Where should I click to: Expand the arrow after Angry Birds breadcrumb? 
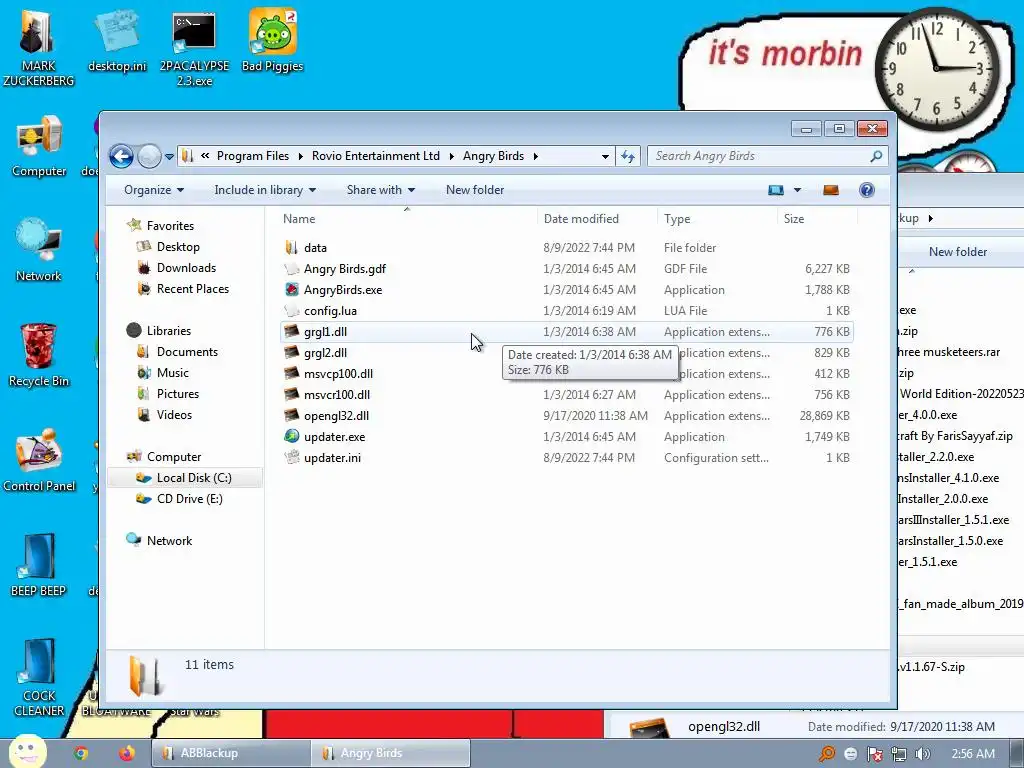(x=536, y=156)
